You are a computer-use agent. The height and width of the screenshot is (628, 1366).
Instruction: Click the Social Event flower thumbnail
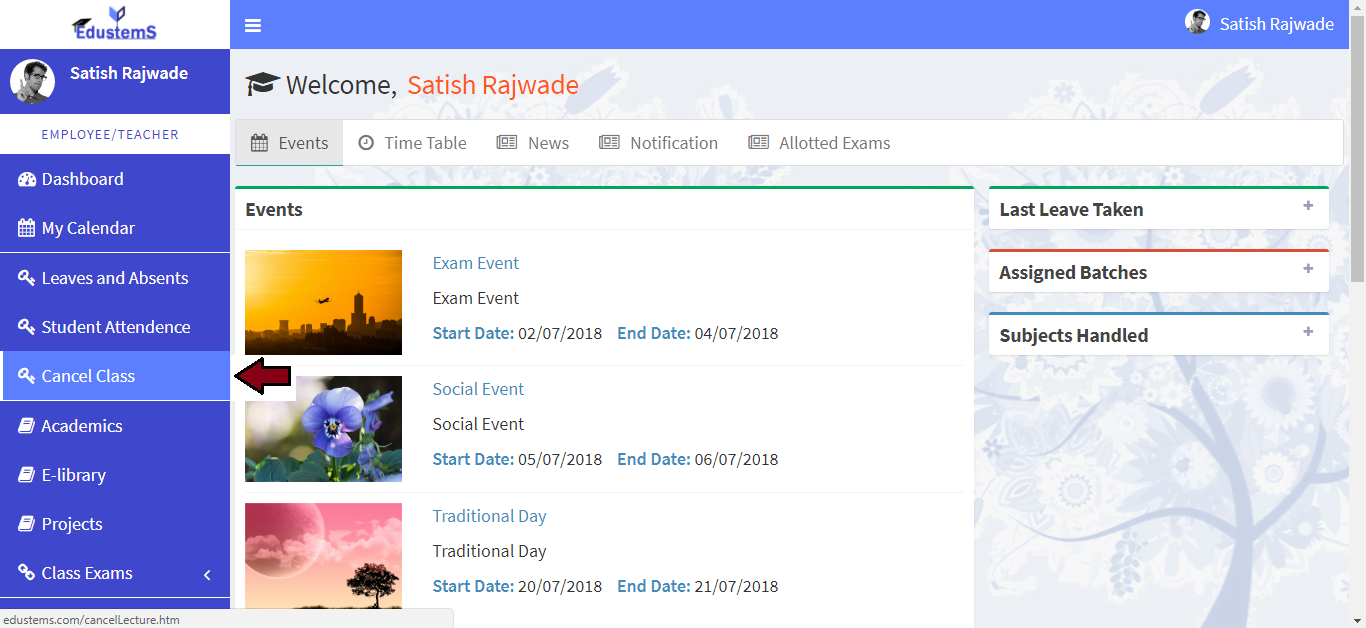click(x=323, y=429)
